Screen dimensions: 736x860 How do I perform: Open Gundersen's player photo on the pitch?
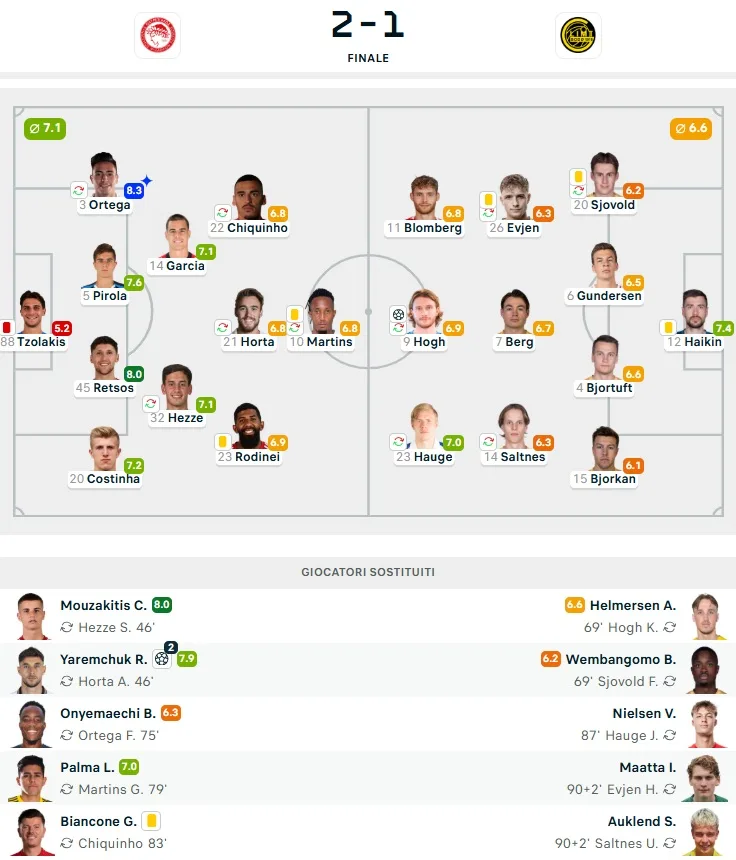coord(604,266)
